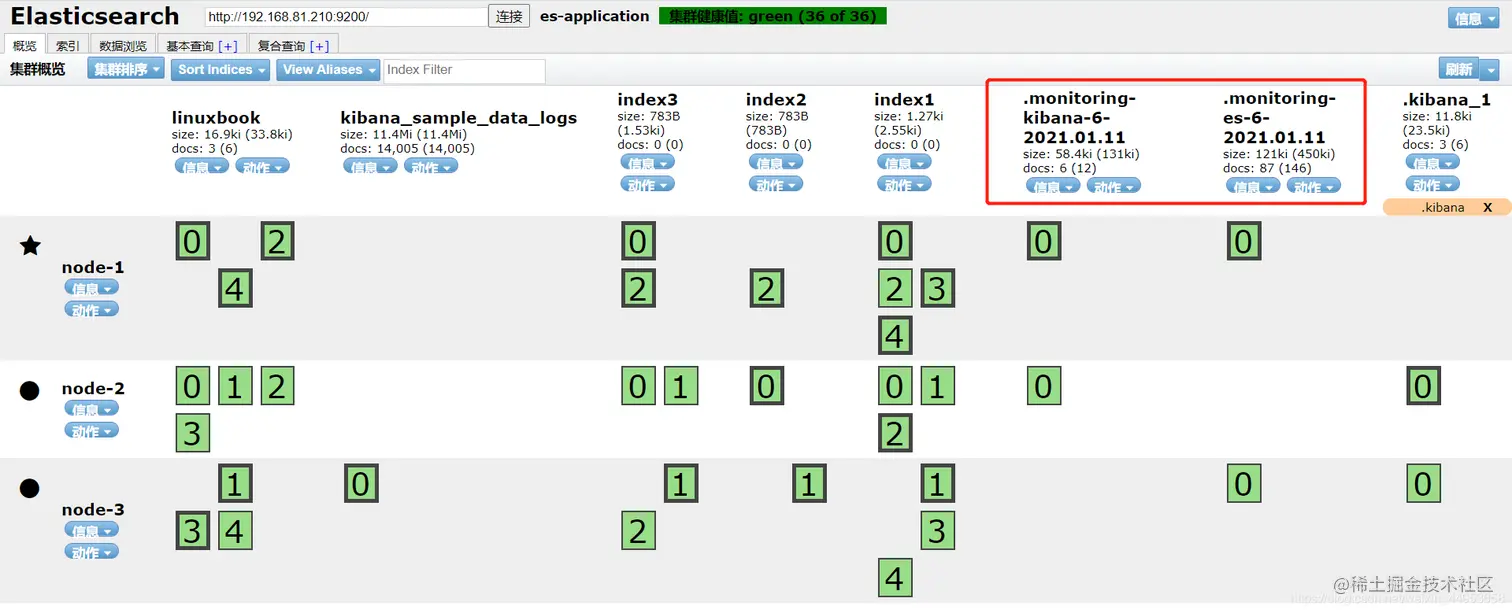Image resolution: width=1512 pixels, height=613 pixels.
Task: Click the master node star icon for node-1
Action: 31,246
